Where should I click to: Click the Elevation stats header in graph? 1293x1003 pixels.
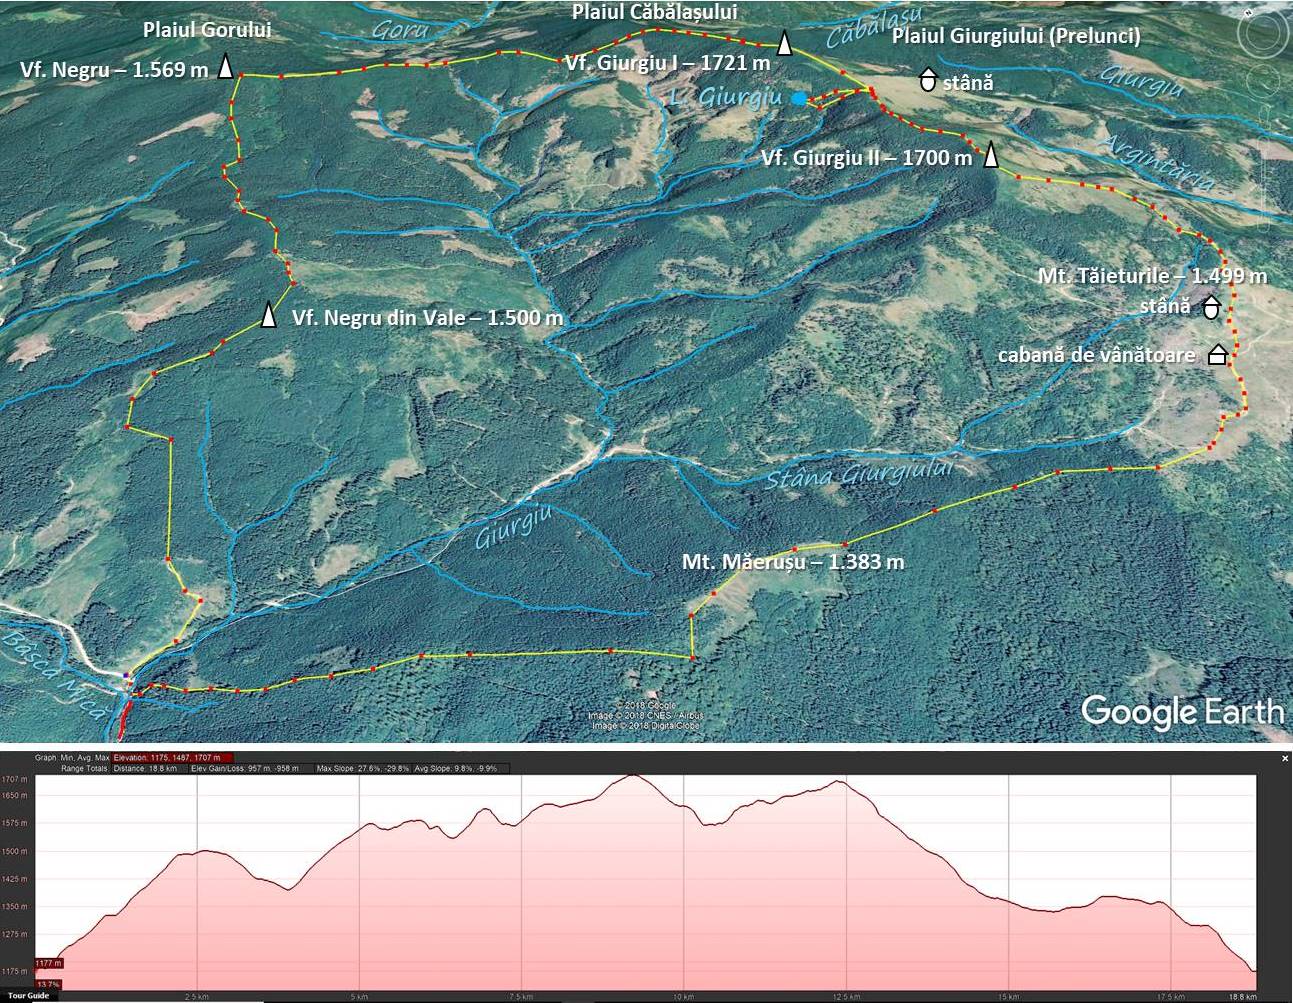tap(172, 758)
